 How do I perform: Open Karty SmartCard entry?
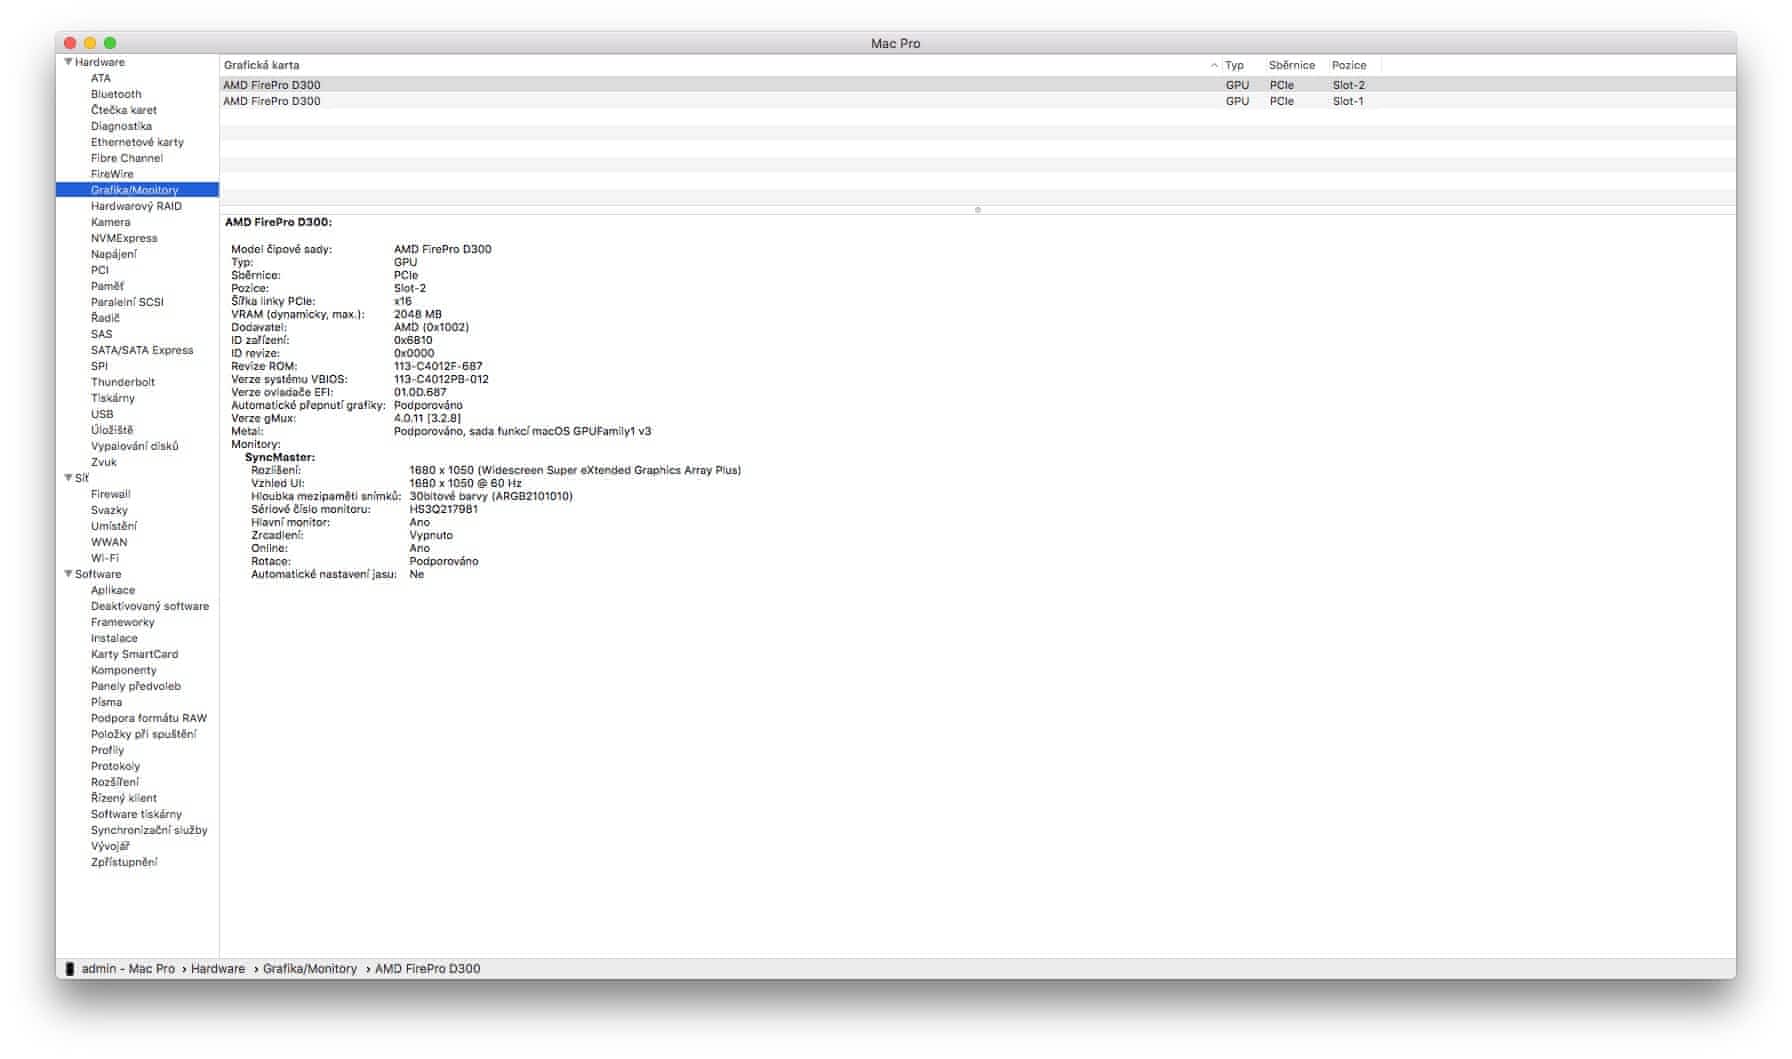[135, 654]
